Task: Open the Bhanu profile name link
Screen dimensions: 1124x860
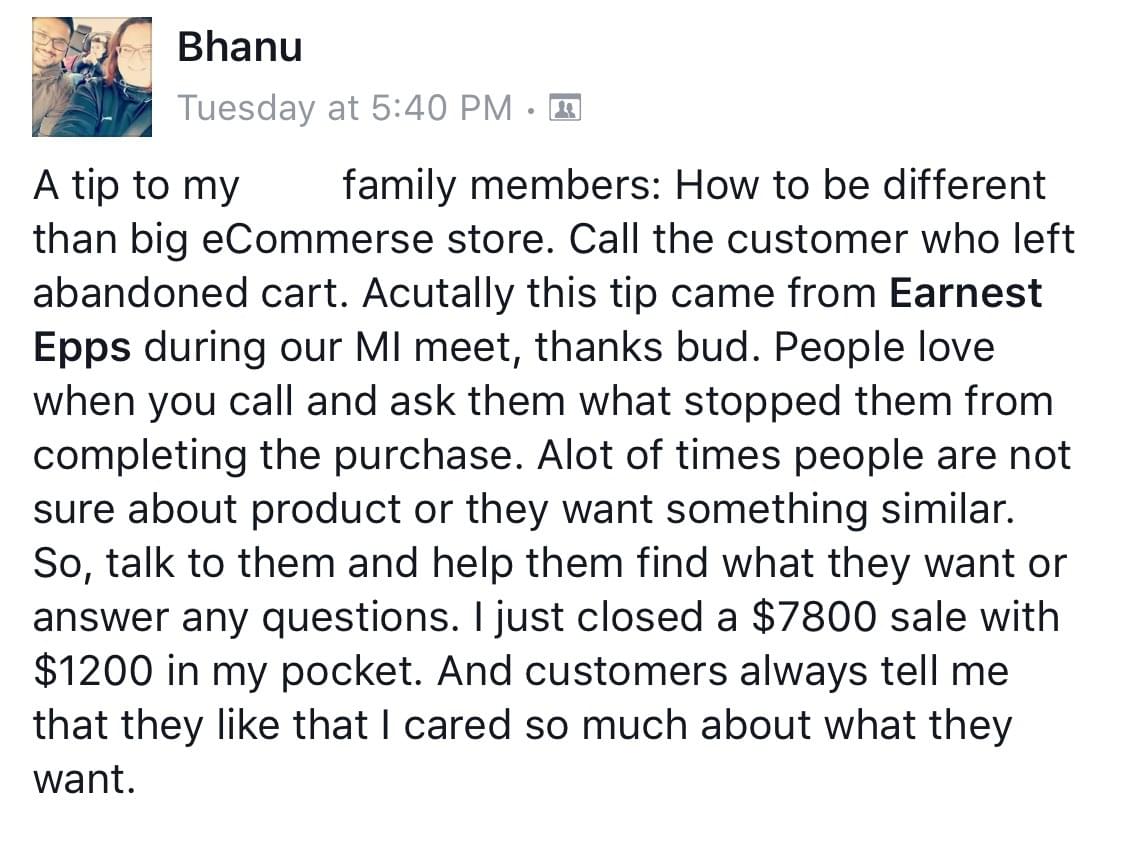Action: pos(240,47)
